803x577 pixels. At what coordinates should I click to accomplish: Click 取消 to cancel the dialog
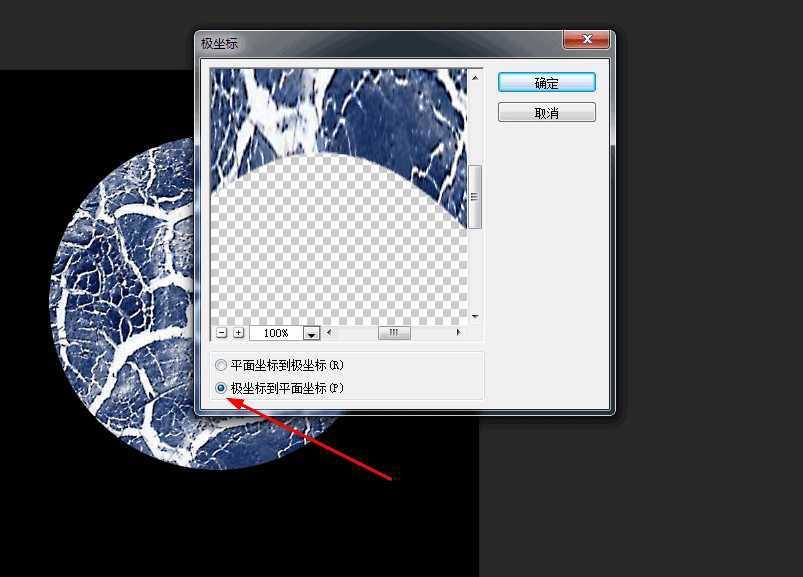click(546, 111)
